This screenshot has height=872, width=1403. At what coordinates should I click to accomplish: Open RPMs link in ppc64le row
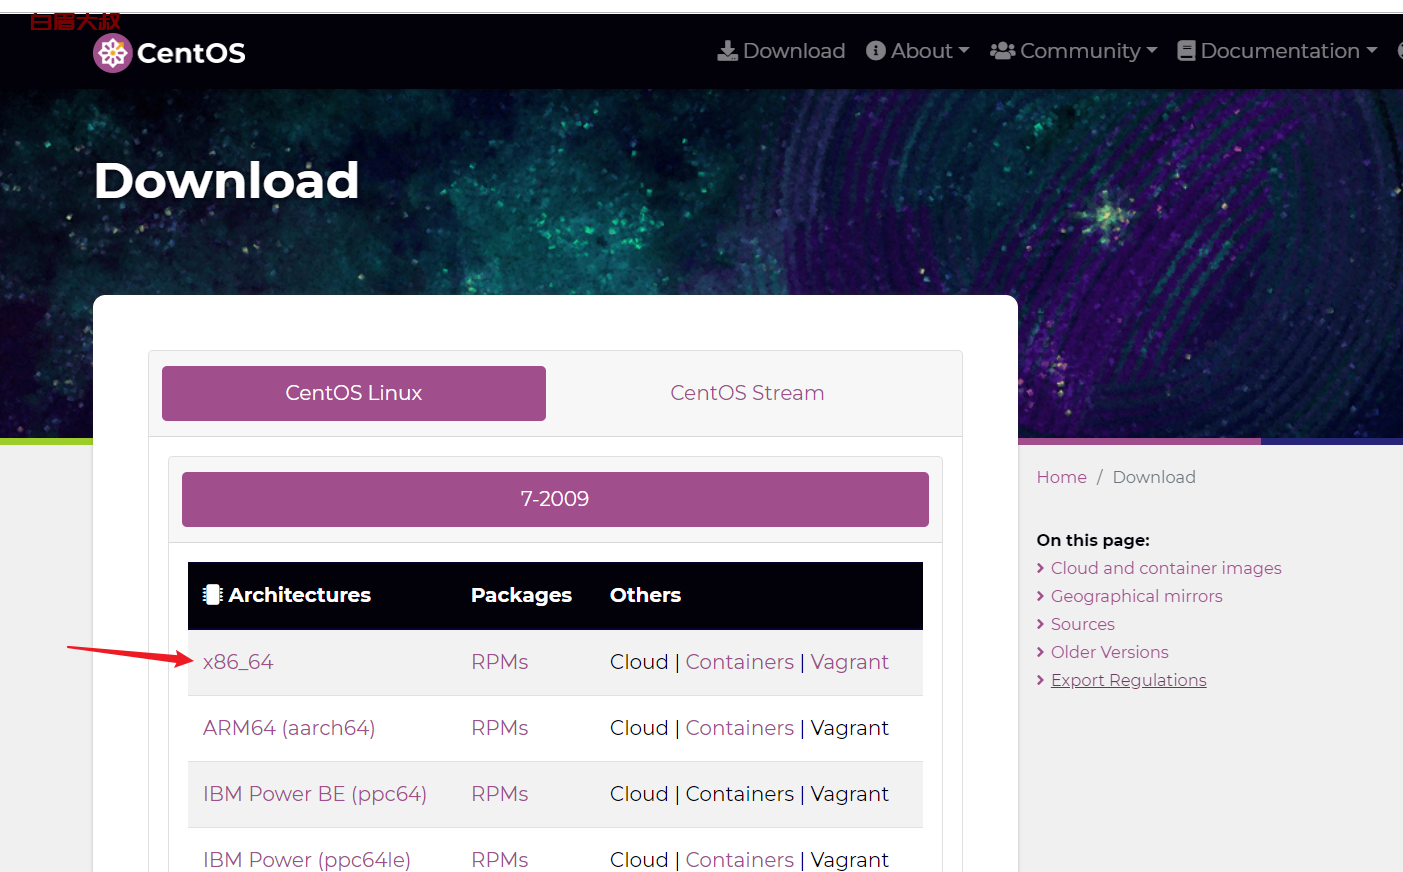[500, 860]
